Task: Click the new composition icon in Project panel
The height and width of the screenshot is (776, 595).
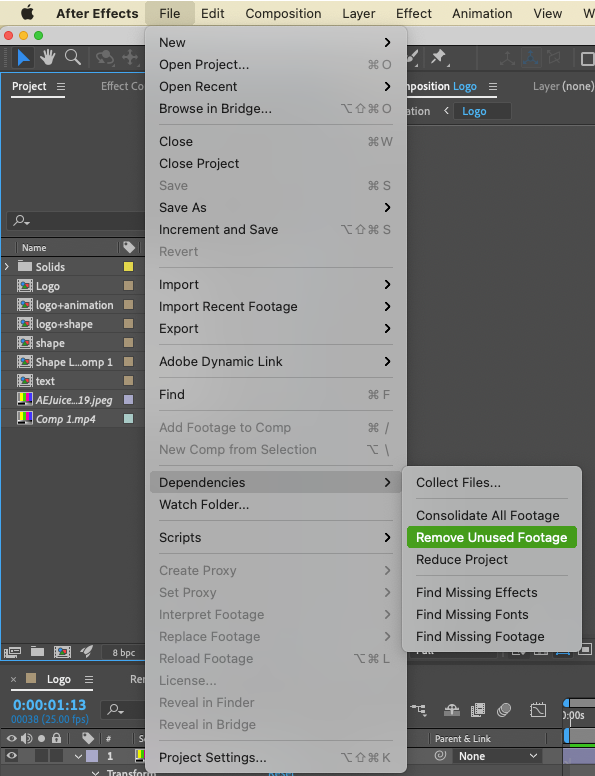Action: click(62, 652)
